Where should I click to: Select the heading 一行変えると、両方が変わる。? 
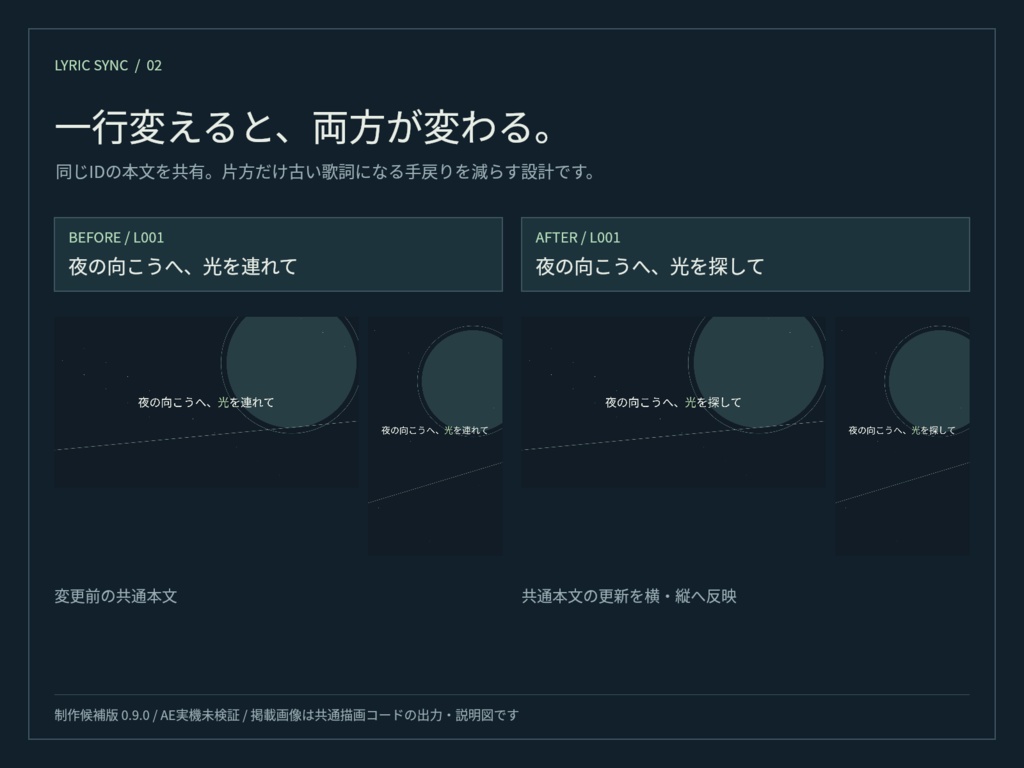(304, 127)
